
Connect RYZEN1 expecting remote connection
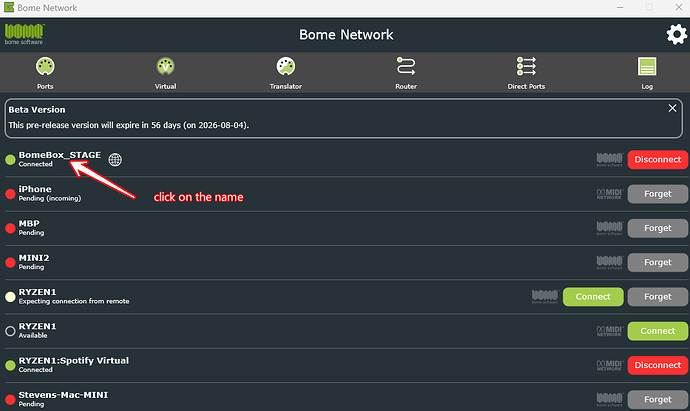pyautogui.click(x=593, y=297)
